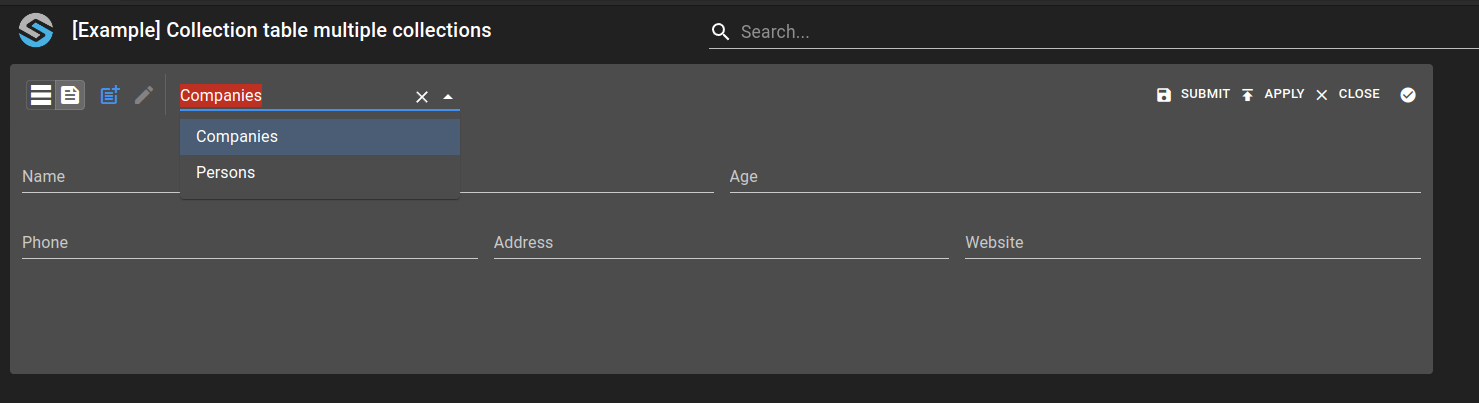
Task: Focus the Address field
Action: point(721,243)
